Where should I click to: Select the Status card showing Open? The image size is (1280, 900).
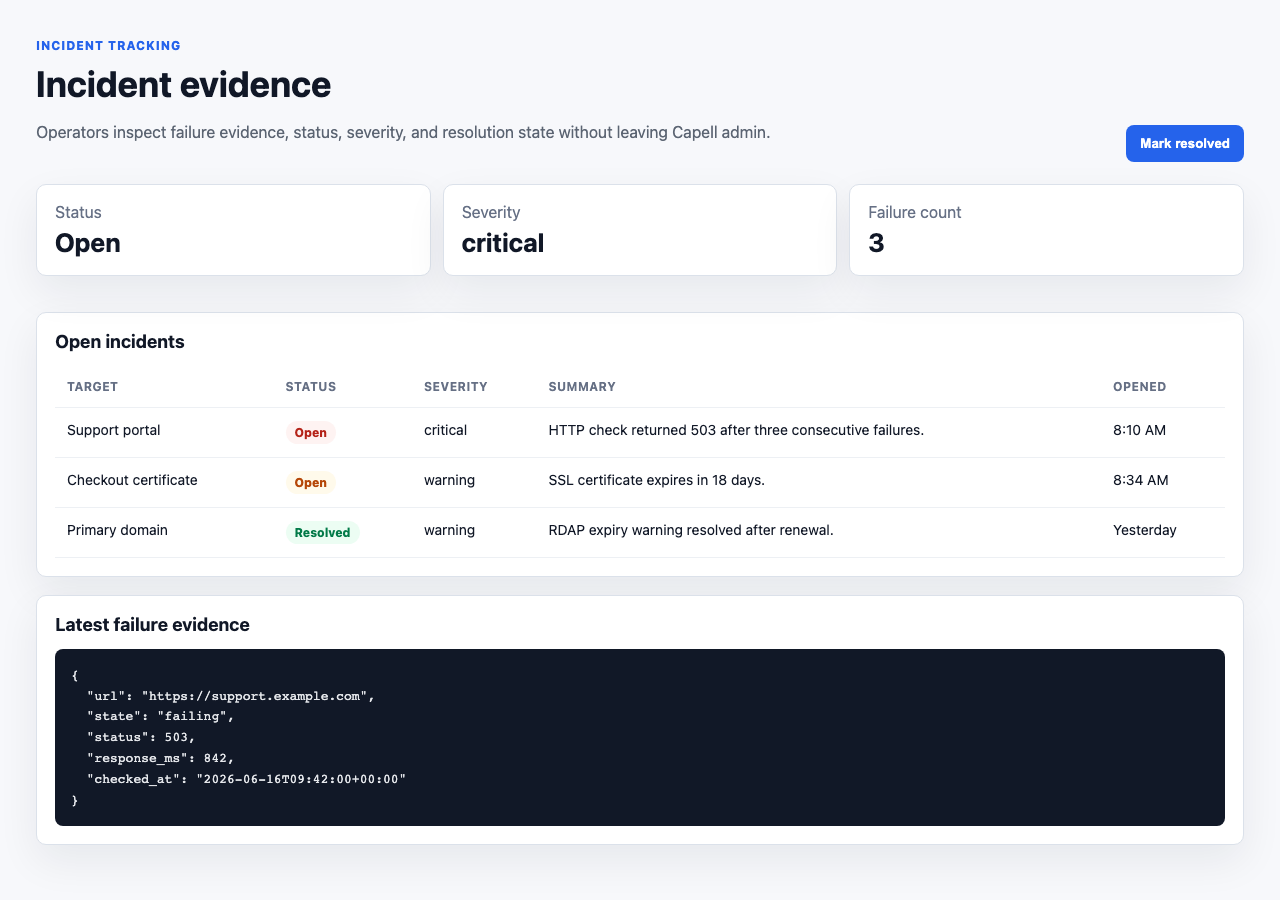pos(233,230)
